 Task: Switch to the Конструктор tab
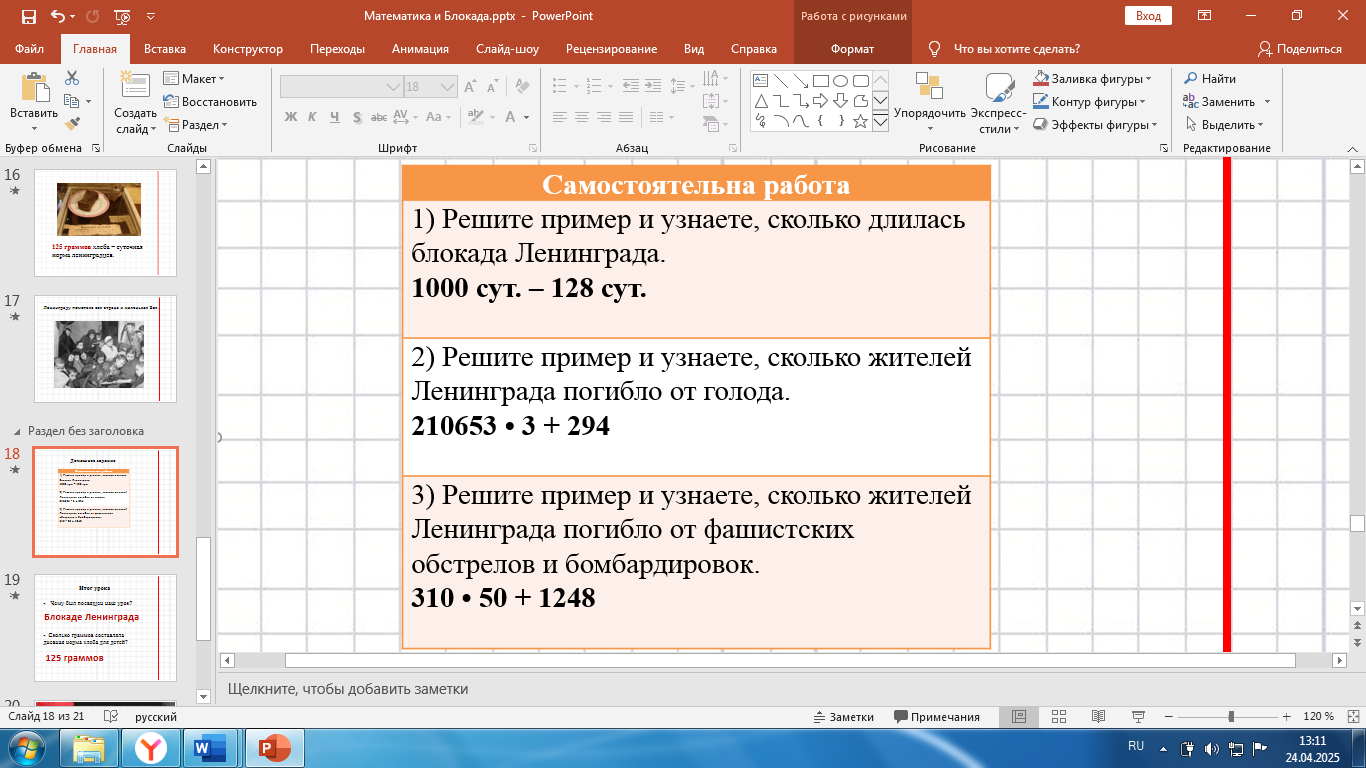[248, 49]
